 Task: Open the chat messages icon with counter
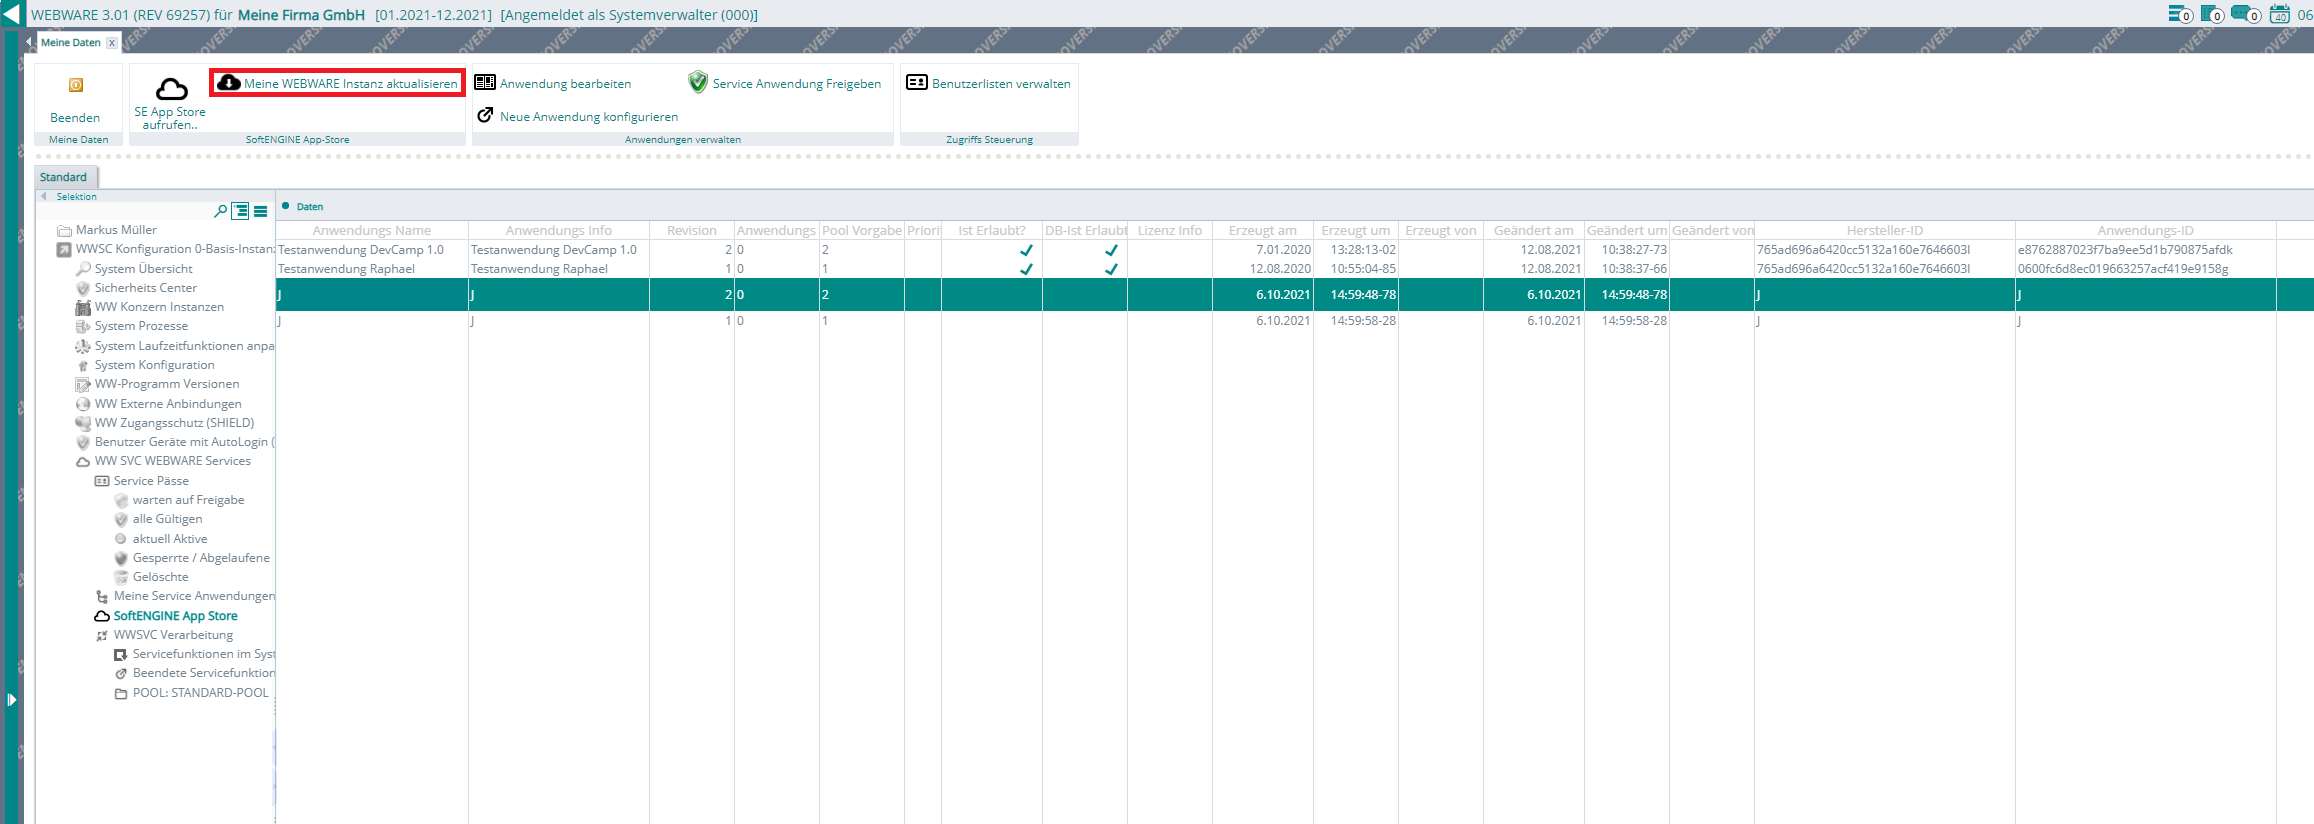(x=2244, y=14)
